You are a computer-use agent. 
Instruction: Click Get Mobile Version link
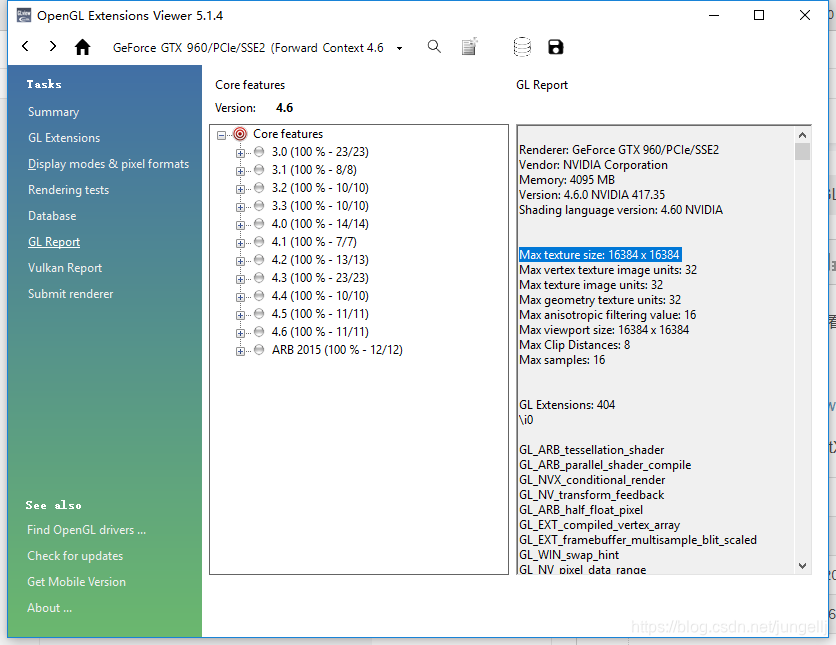[x=76, y=582]
